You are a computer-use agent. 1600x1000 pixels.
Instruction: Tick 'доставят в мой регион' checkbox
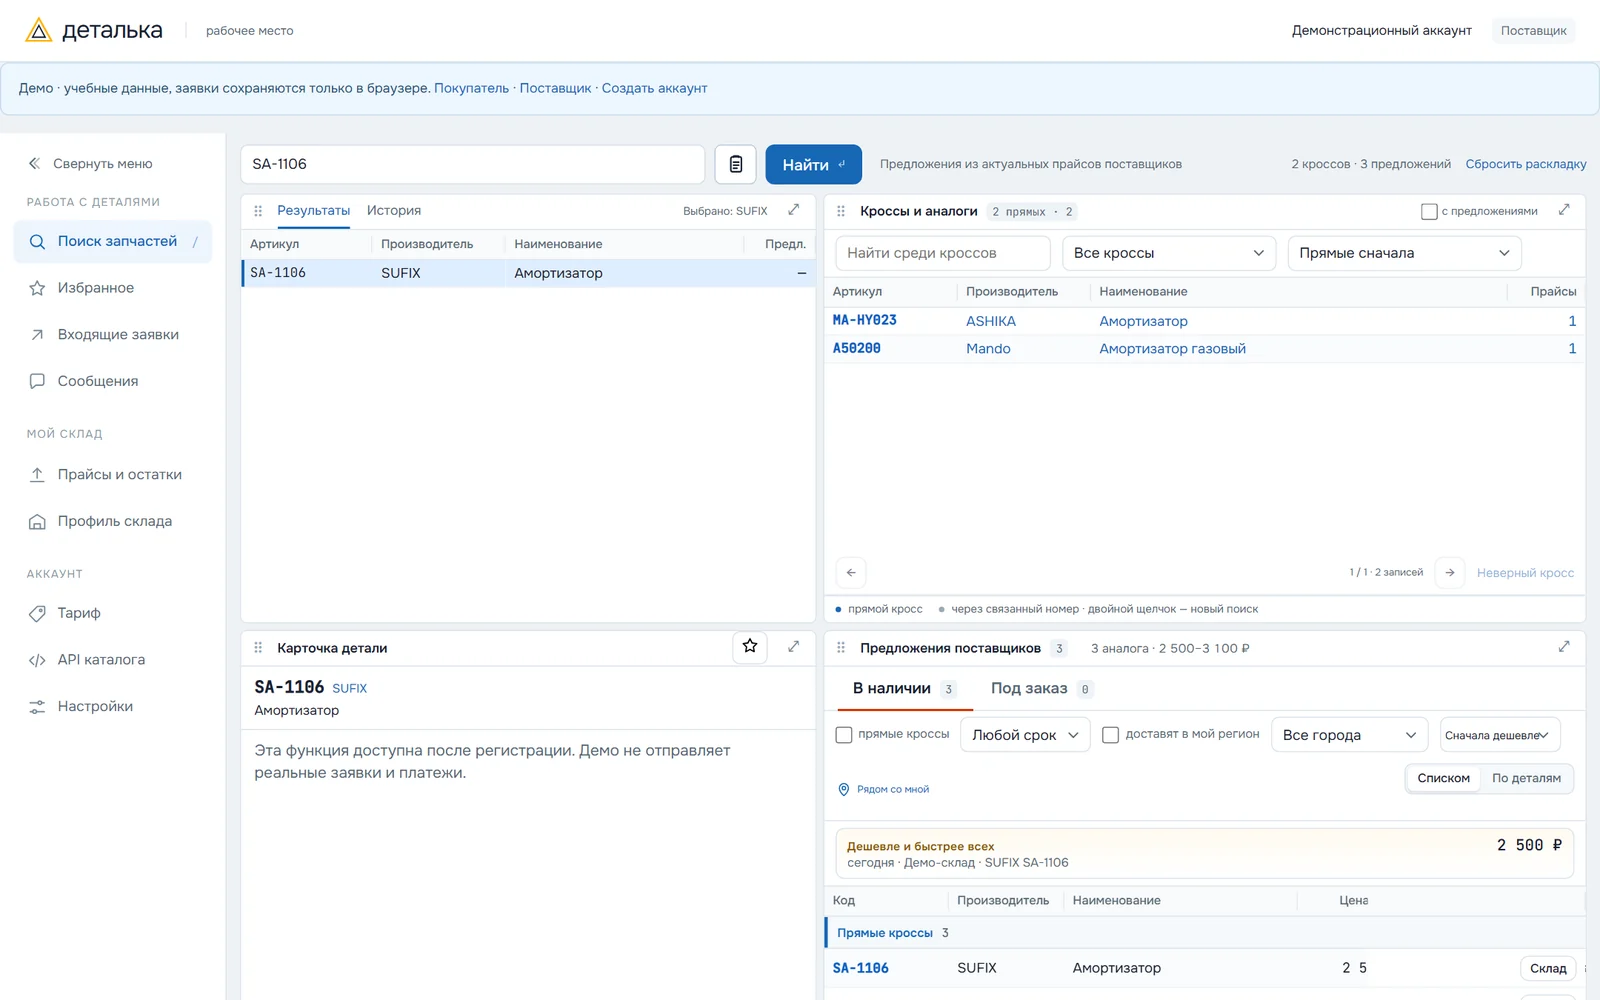coord(1110,735)
